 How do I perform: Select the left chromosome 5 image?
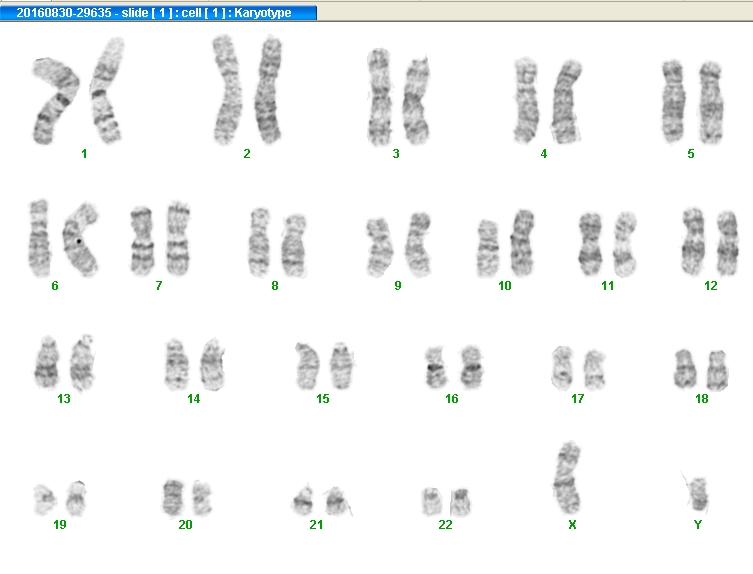[x=673, y=101]
